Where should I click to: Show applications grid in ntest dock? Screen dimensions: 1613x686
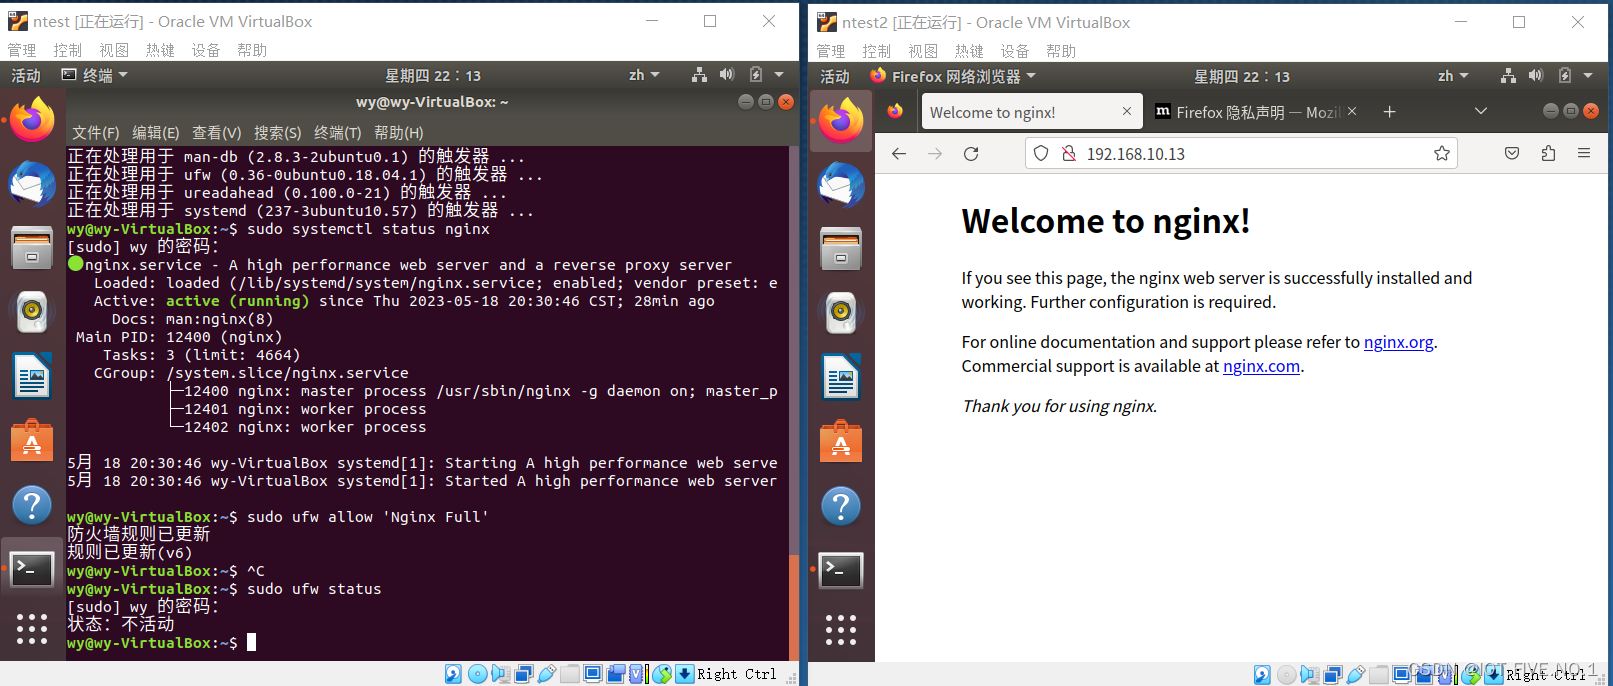pyautogui.click(x=32, y=629)
